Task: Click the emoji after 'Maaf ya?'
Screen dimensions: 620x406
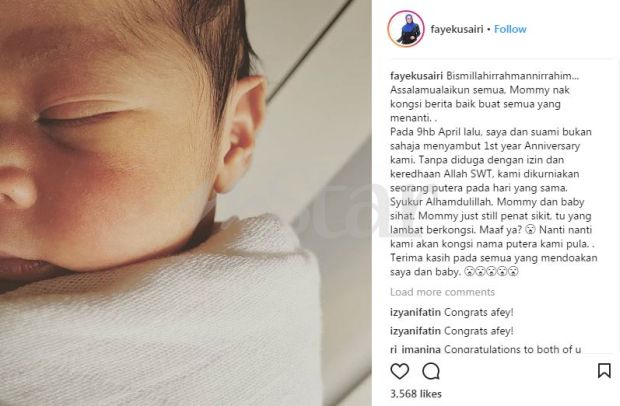Action: coord(531,230)
